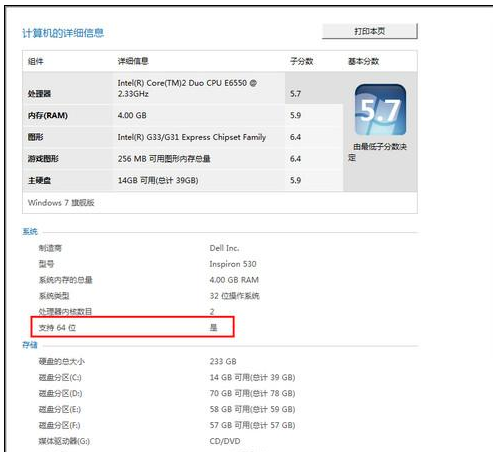Click the 233 GB total disk value
The image size is (493, 452).
pyautogui.click(x=223, y=361)
